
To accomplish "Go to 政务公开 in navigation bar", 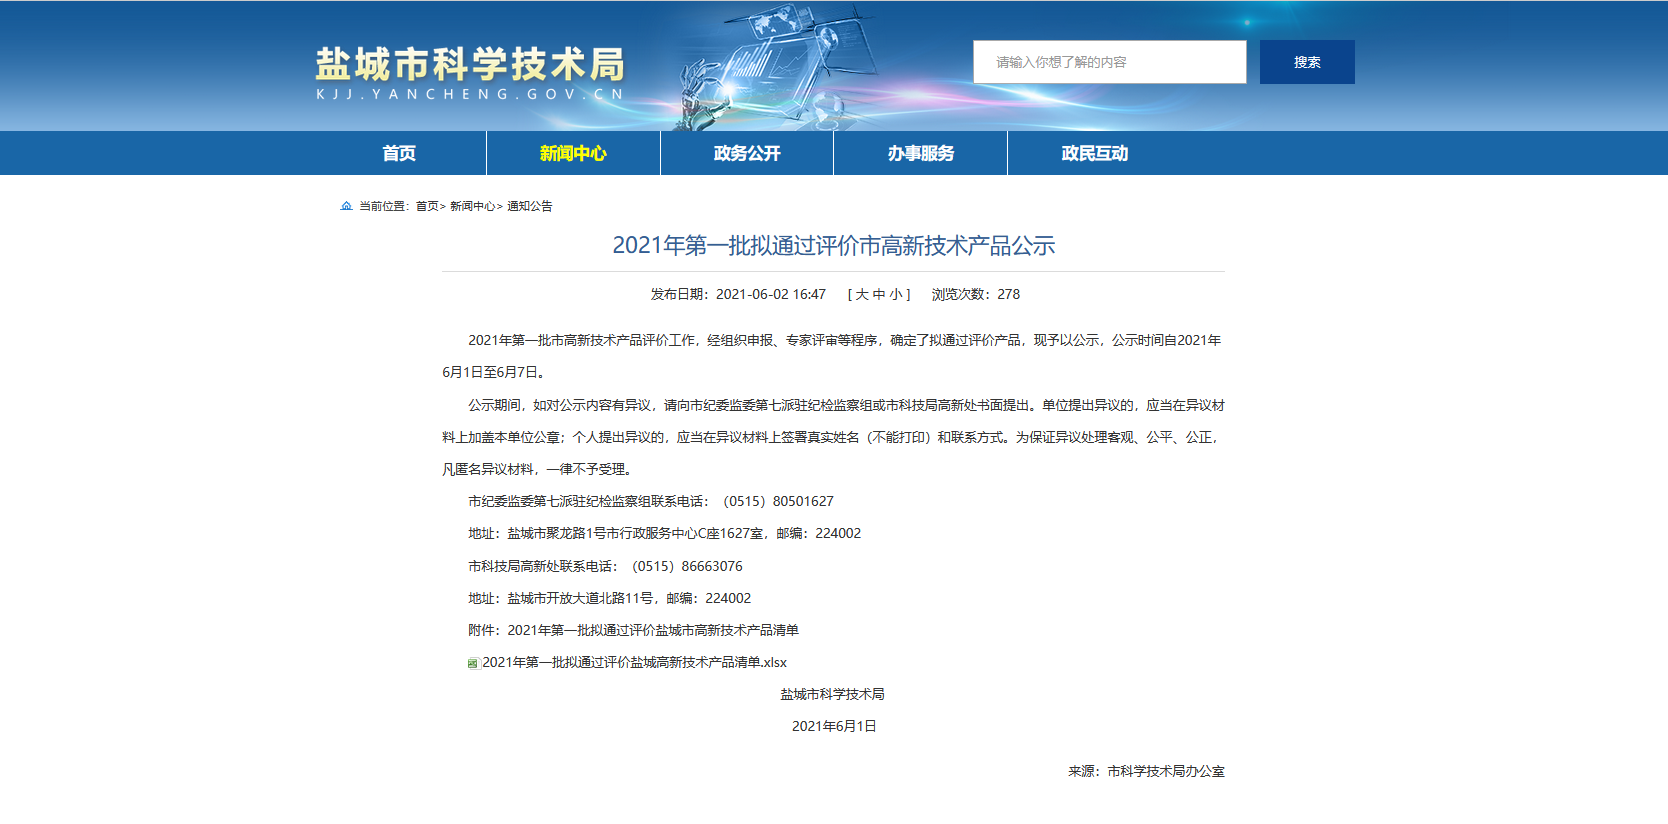I will tap(747, 153).
